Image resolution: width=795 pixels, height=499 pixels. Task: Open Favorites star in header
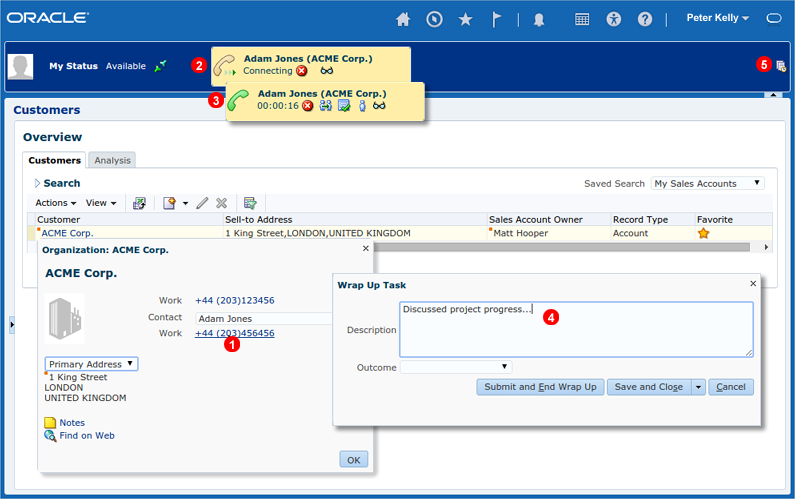(465, 19)
